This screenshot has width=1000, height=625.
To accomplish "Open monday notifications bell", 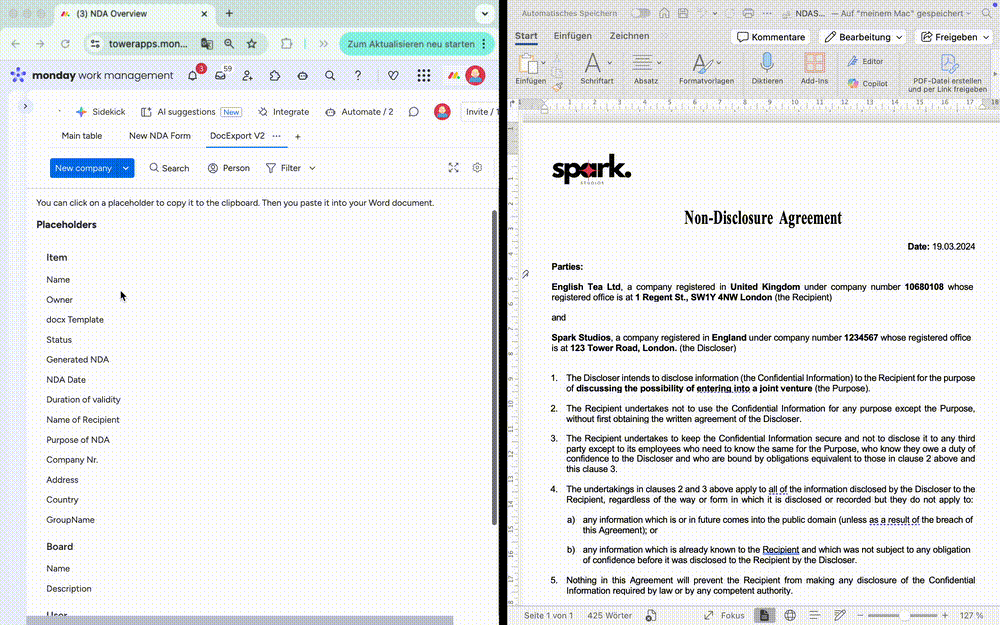I will click(x=193, y=76).
